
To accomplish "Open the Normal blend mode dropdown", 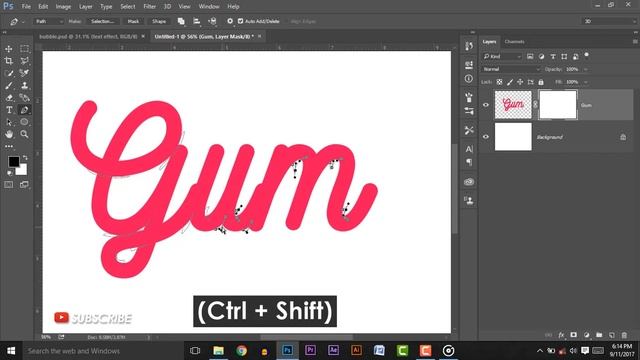I will (x=511, y=69).
